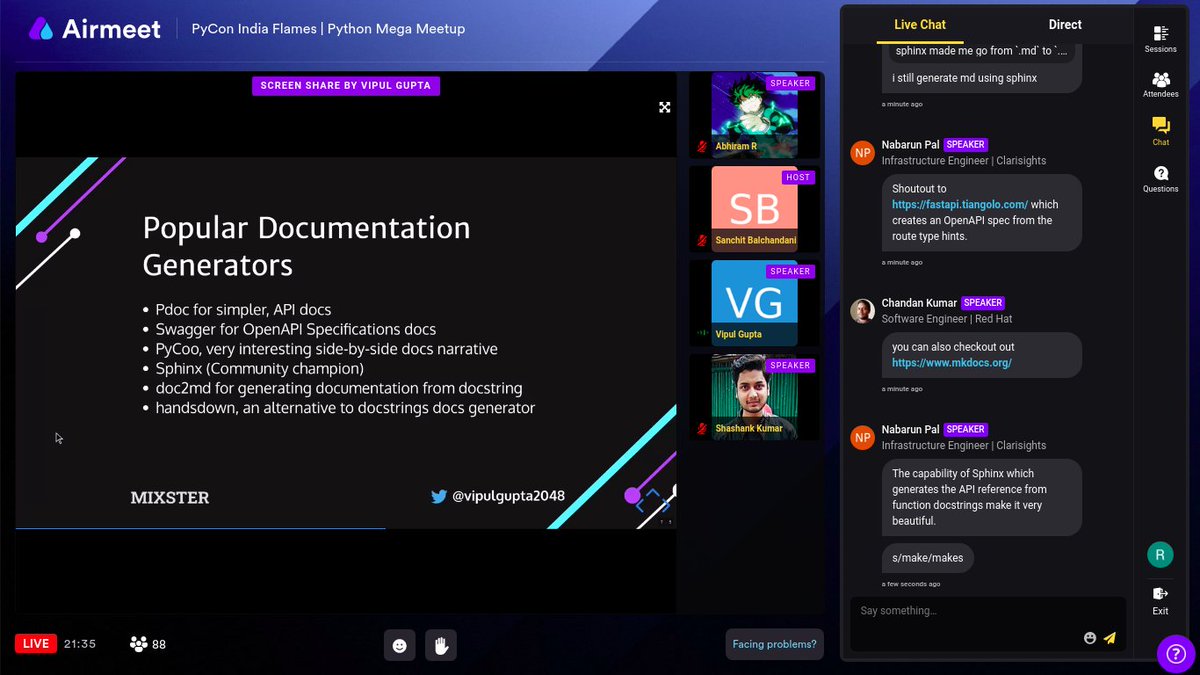Switch to the Live Chat tab
This screenshot has width=1200, height=675.
tap(920, 25)
